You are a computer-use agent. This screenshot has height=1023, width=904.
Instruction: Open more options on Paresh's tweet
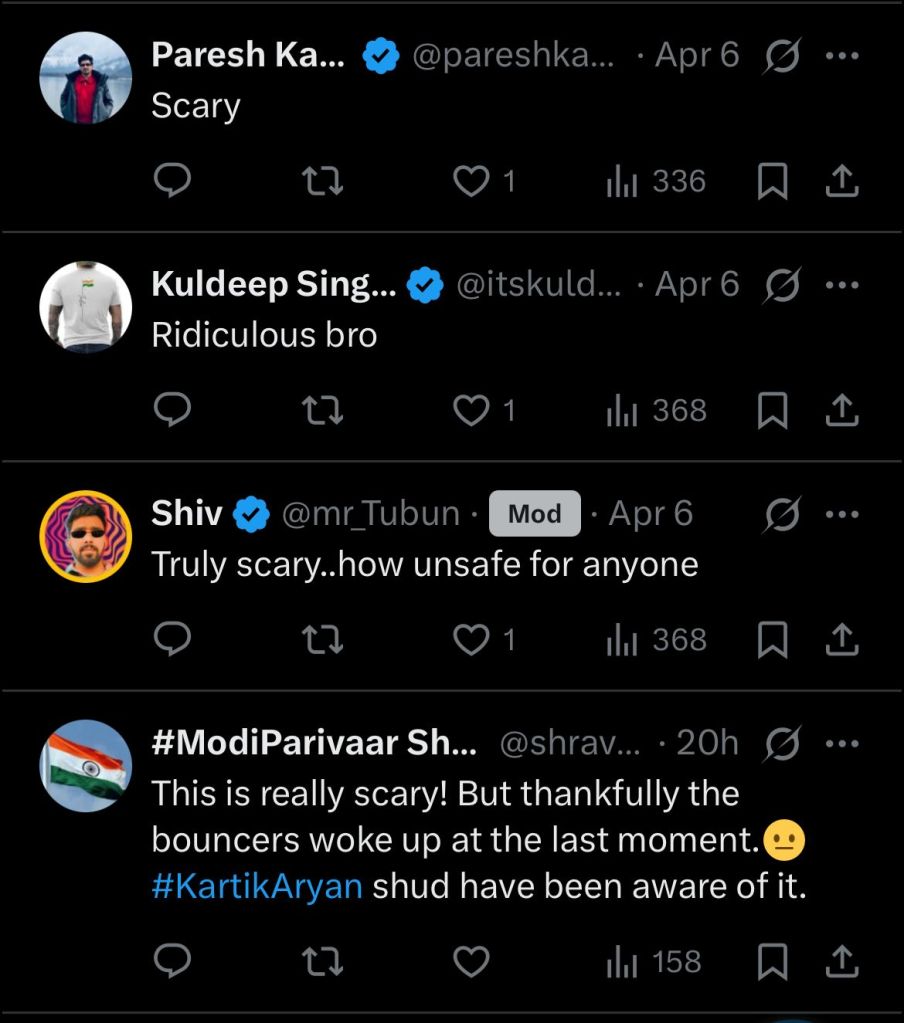pyautogui.click(x=842, y=56)
